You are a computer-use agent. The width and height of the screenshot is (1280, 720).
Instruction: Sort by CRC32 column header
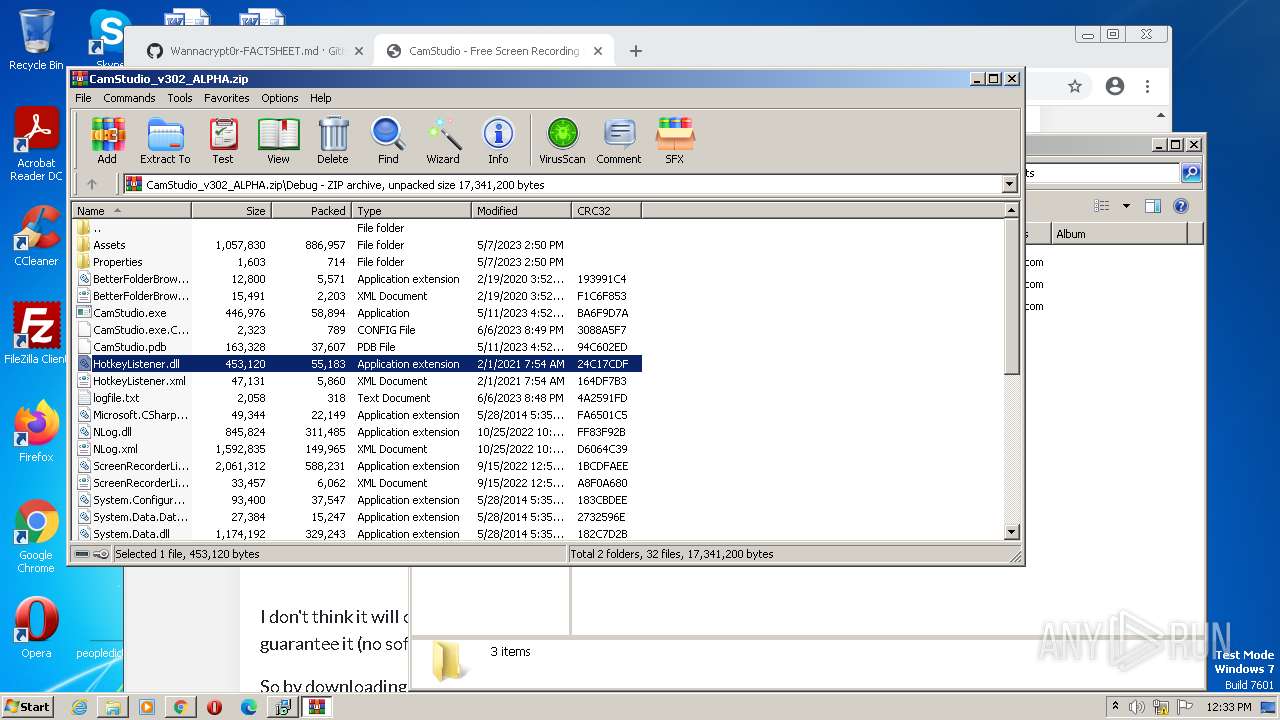coord(606,210)
